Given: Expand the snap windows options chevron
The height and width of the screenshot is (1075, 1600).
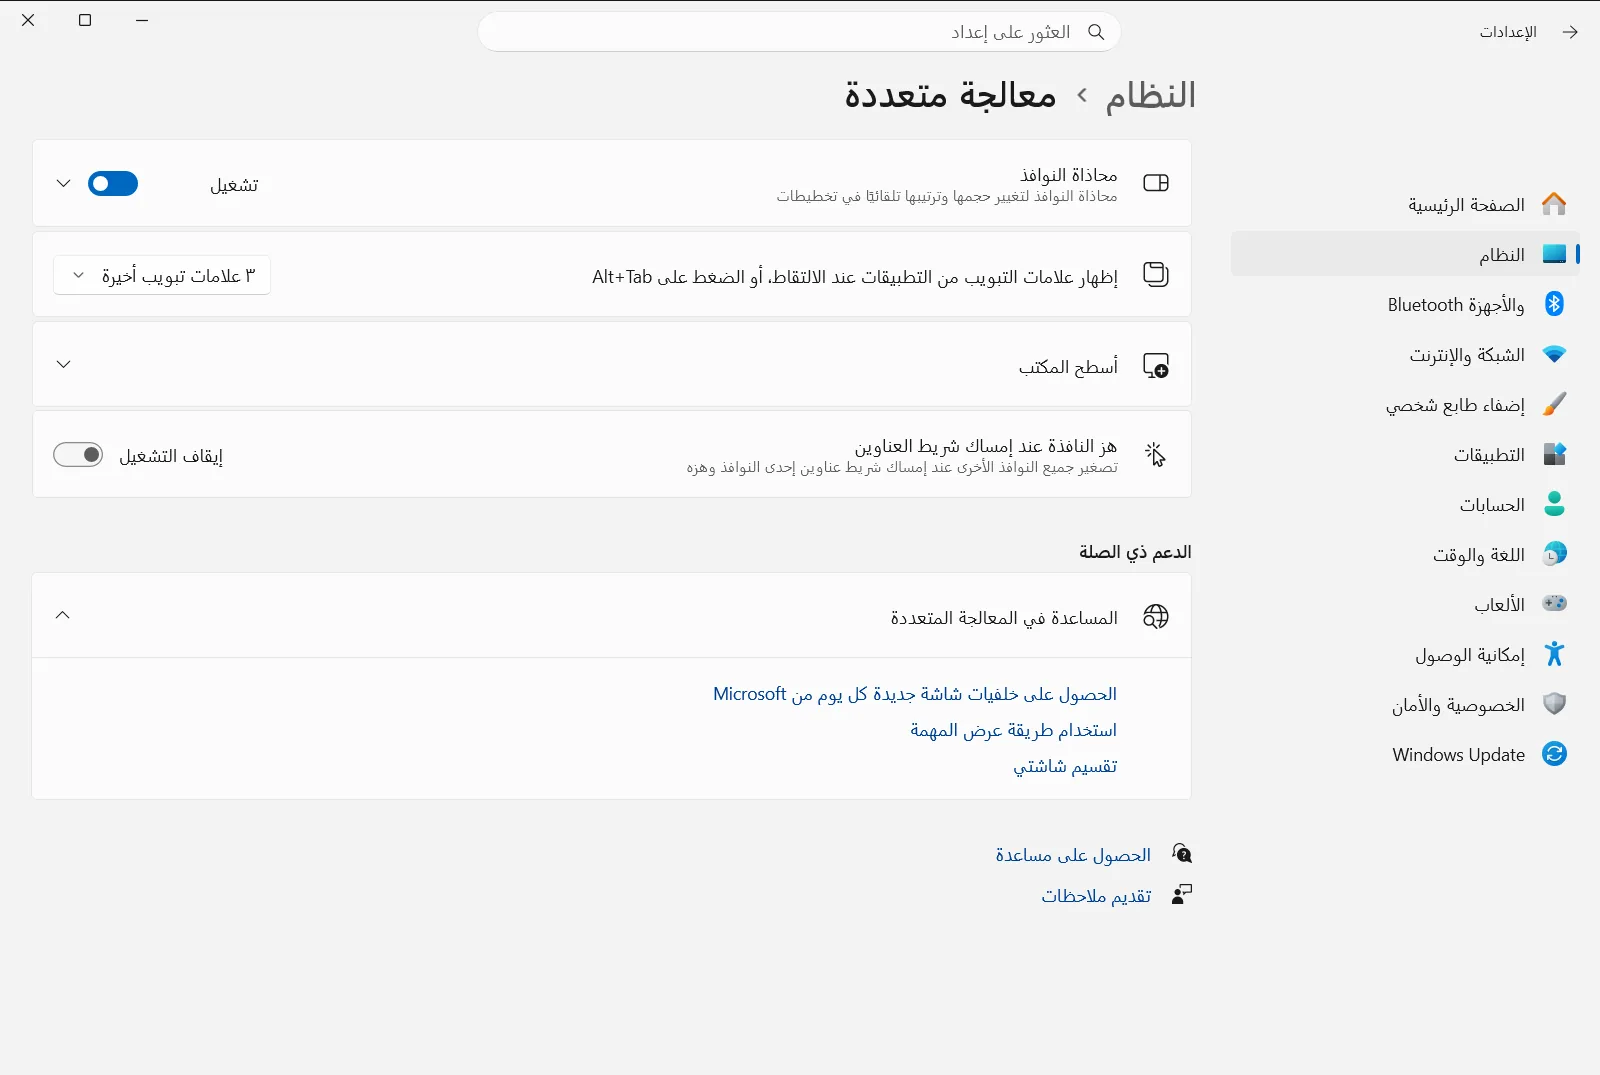Looking at the screenshot, I should (63, 184).
